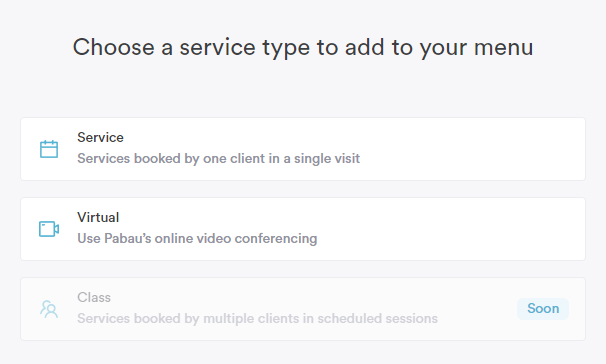Select the Service card option
The height and width of the screenshot is (364, 606).
click(x=303, y=149)
